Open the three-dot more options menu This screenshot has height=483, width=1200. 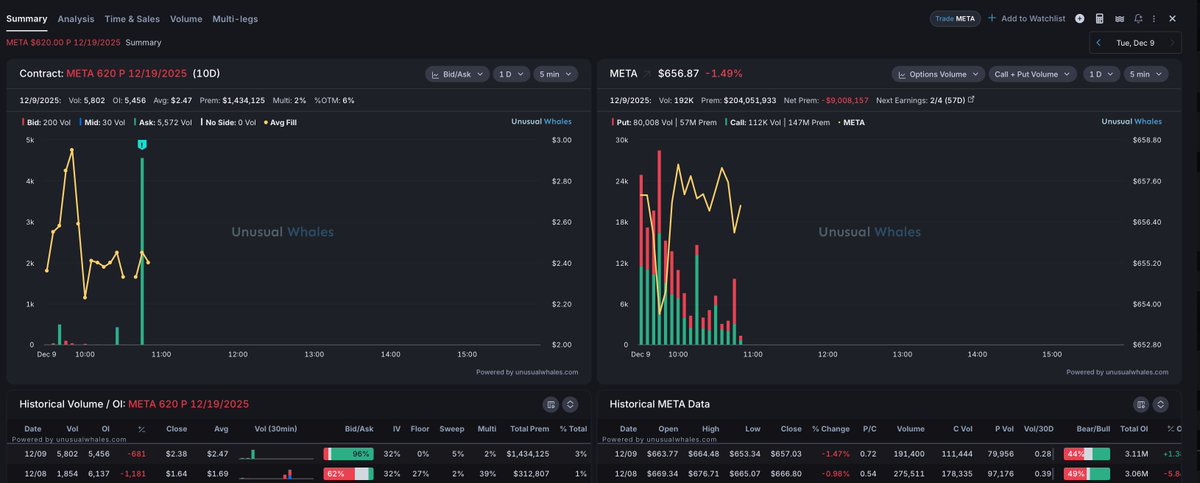click(1155, 19)
